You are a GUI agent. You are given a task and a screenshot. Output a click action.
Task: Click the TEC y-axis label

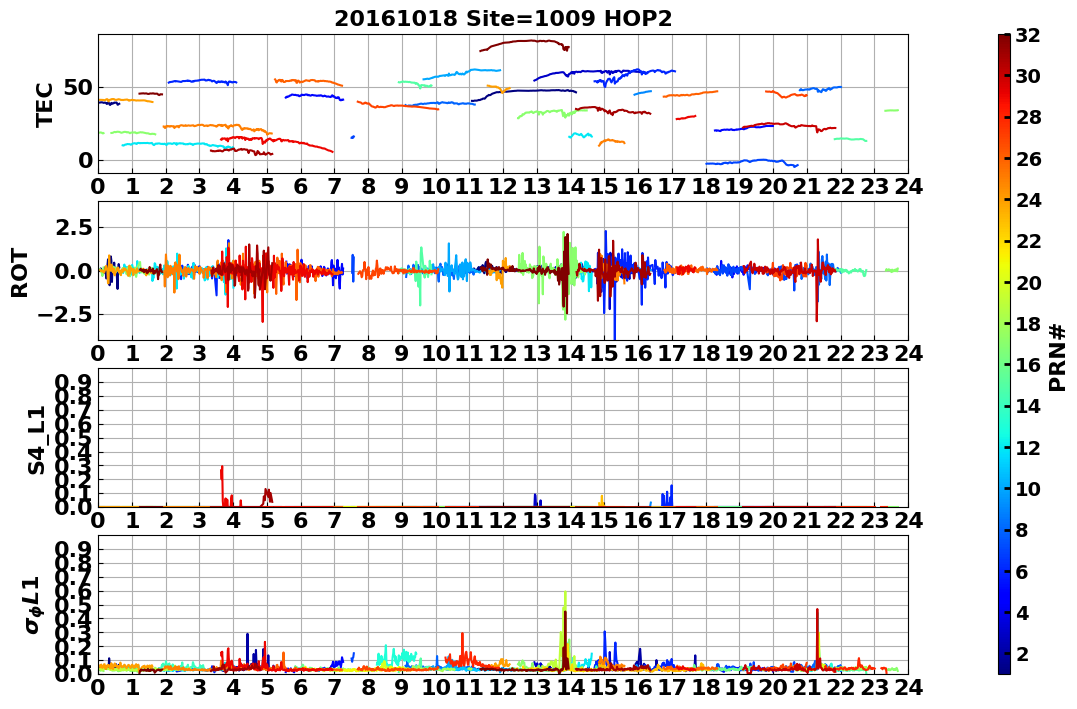[44, 105]
